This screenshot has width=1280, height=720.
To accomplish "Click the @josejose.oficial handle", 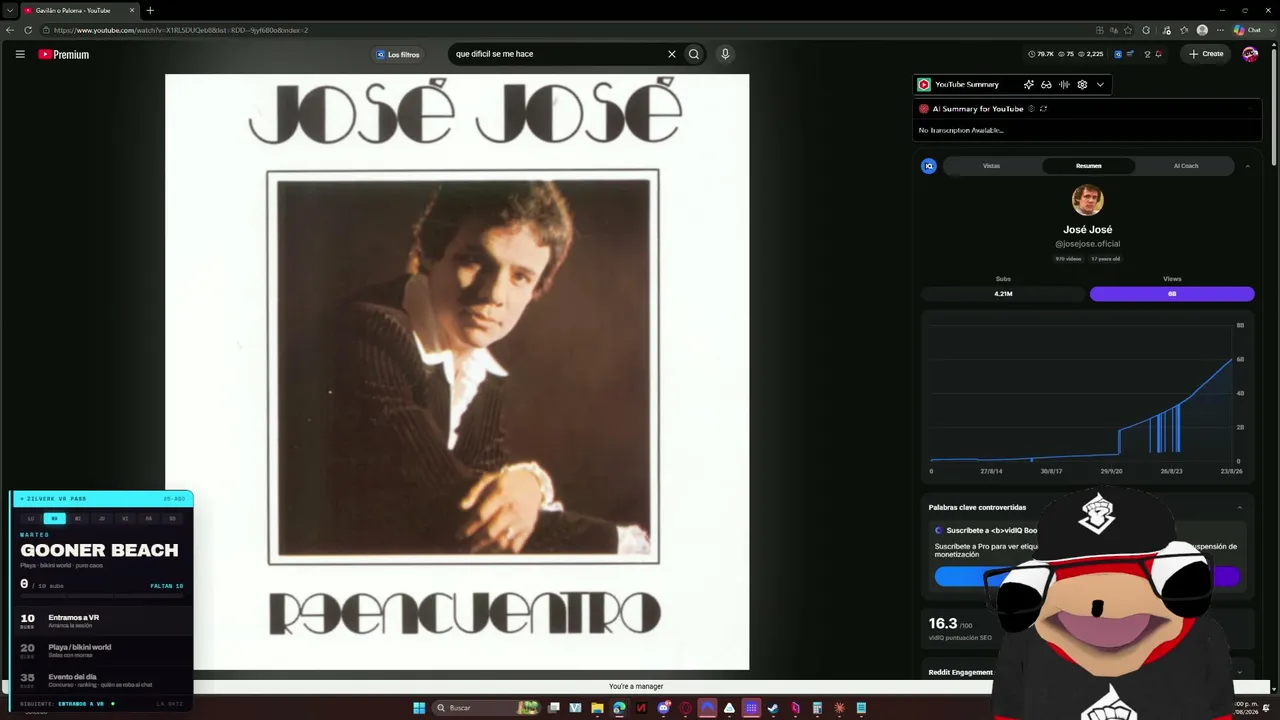I will (x=1088, y=244).
